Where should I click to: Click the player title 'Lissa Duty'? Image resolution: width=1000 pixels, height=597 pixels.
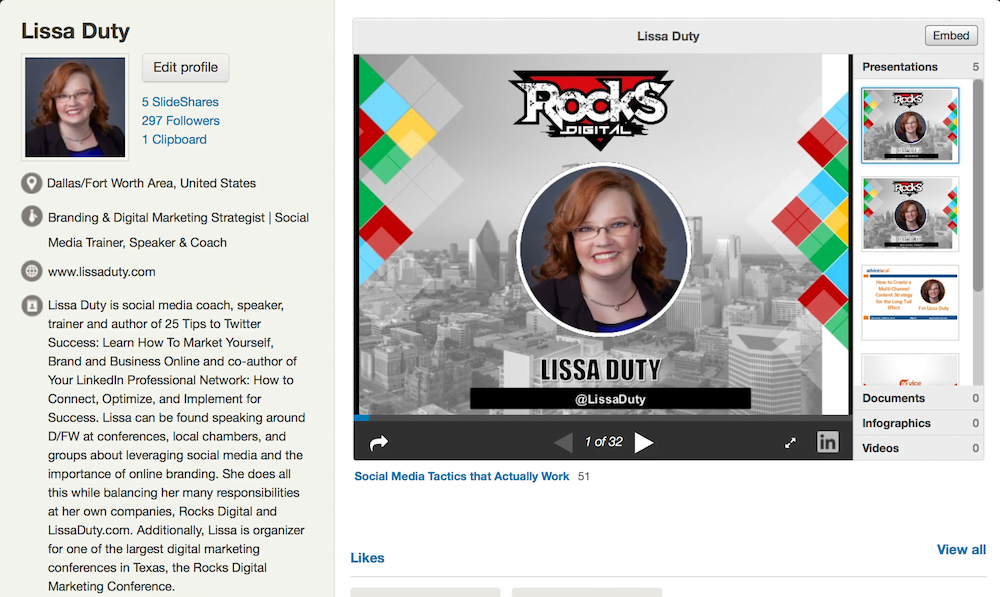[x=668, y=36]
